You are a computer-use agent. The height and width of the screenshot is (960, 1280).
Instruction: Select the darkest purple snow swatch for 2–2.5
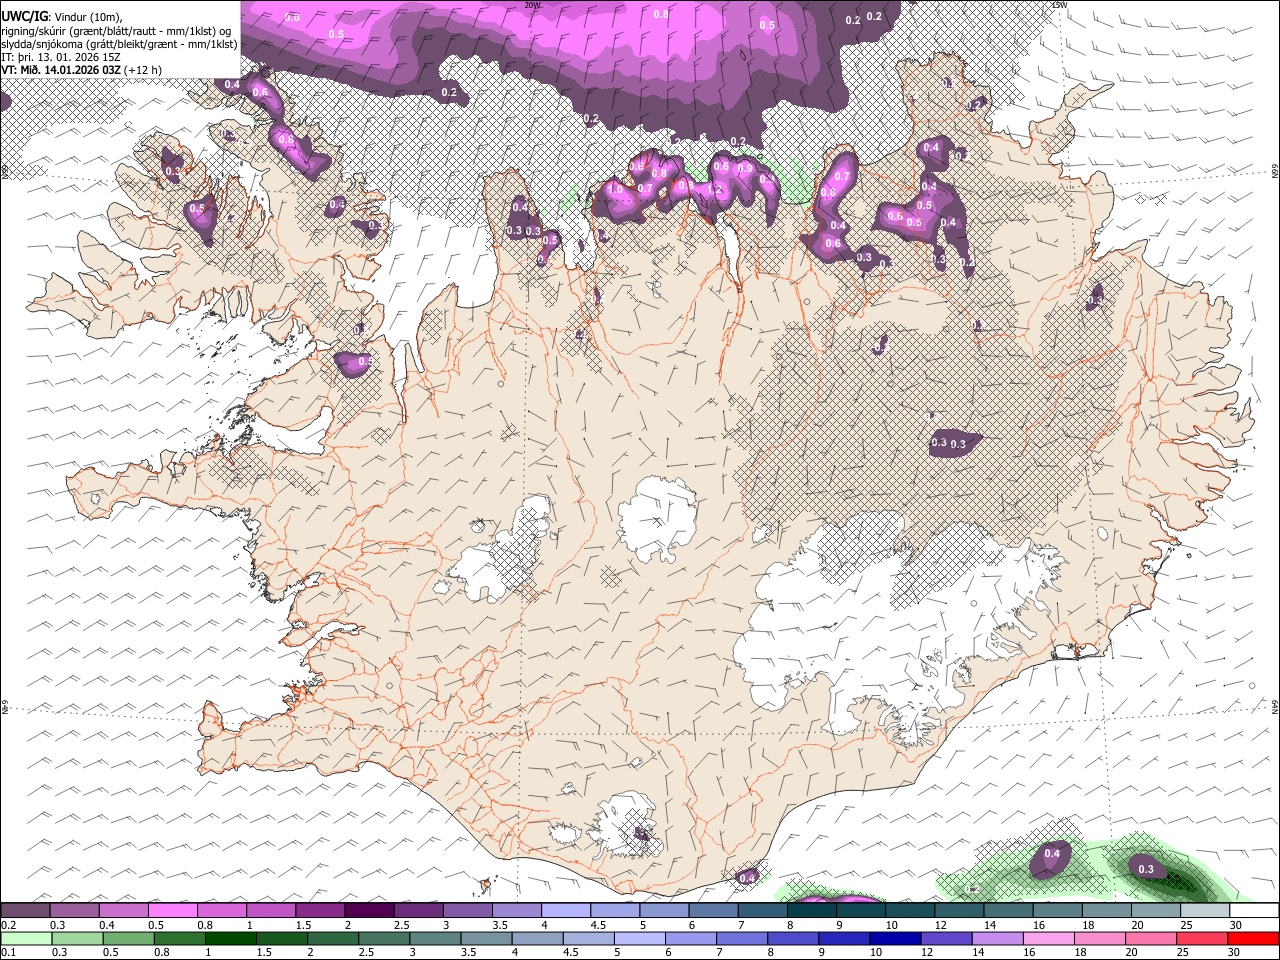click(x=369, y=910)
